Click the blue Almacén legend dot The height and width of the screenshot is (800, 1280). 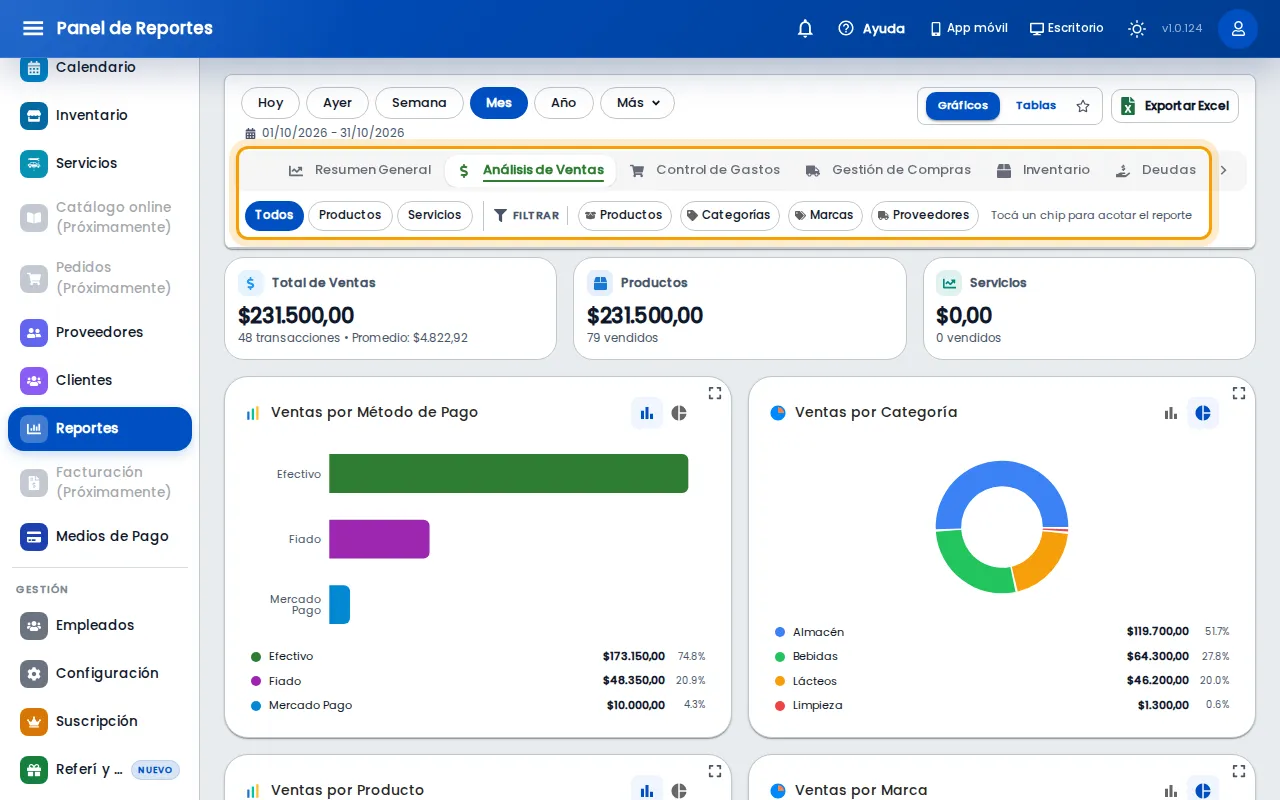click(780, 632)
